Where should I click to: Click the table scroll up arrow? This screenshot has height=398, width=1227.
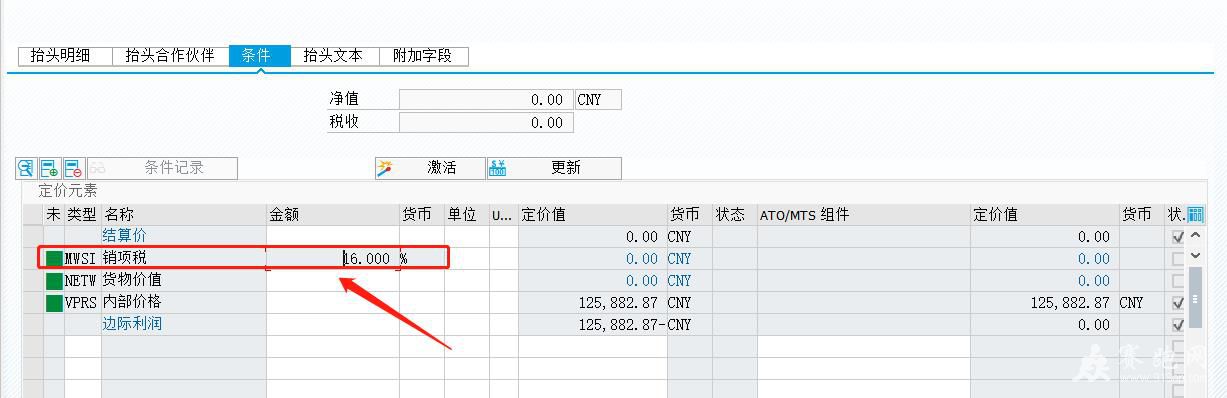(x=1195, y=236)
